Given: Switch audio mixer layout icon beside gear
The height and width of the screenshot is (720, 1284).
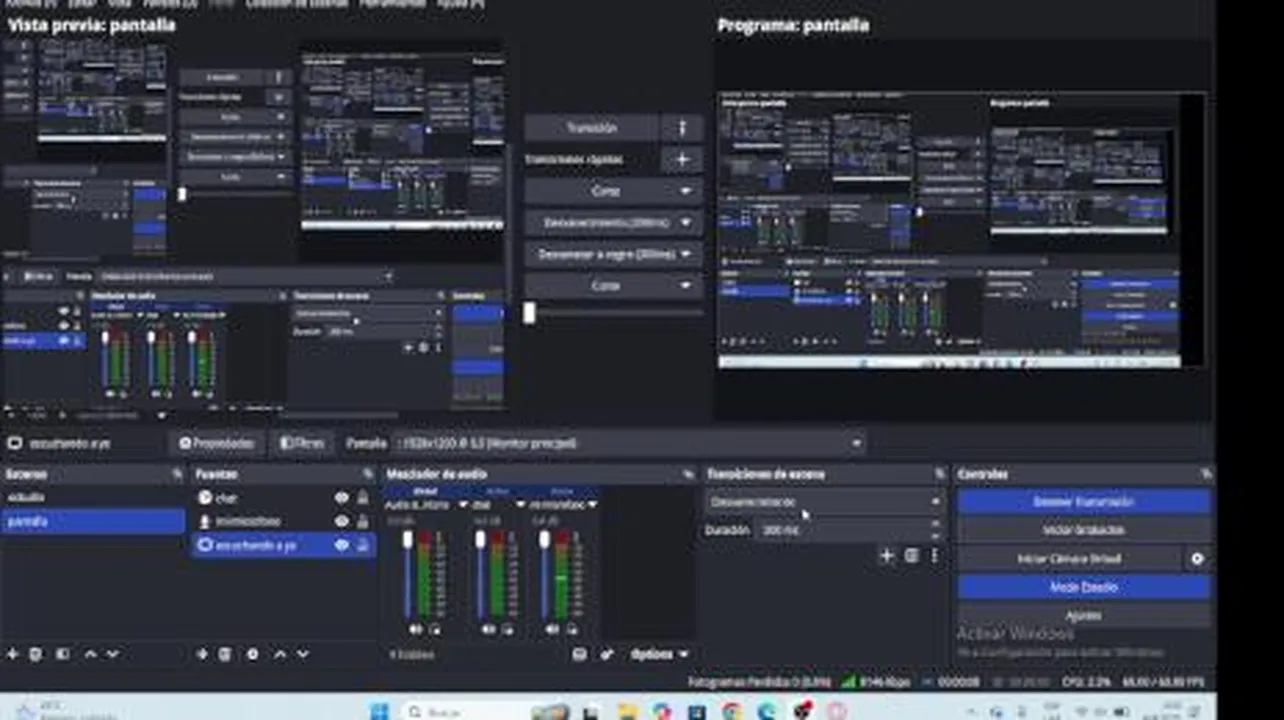Looking at the screenshot, I should pos(579,654).
